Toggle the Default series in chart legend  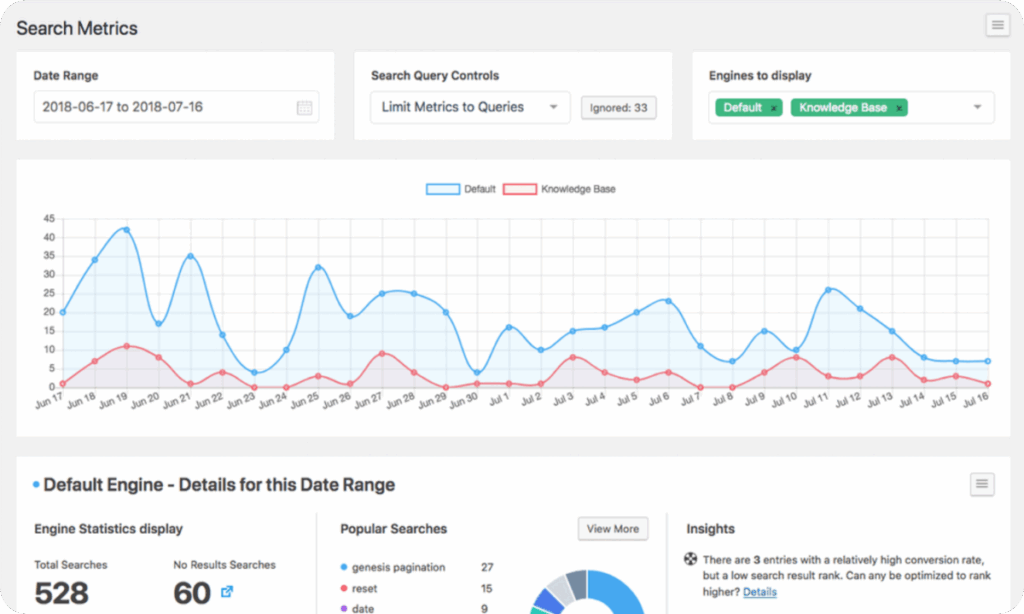click(460, 189)
